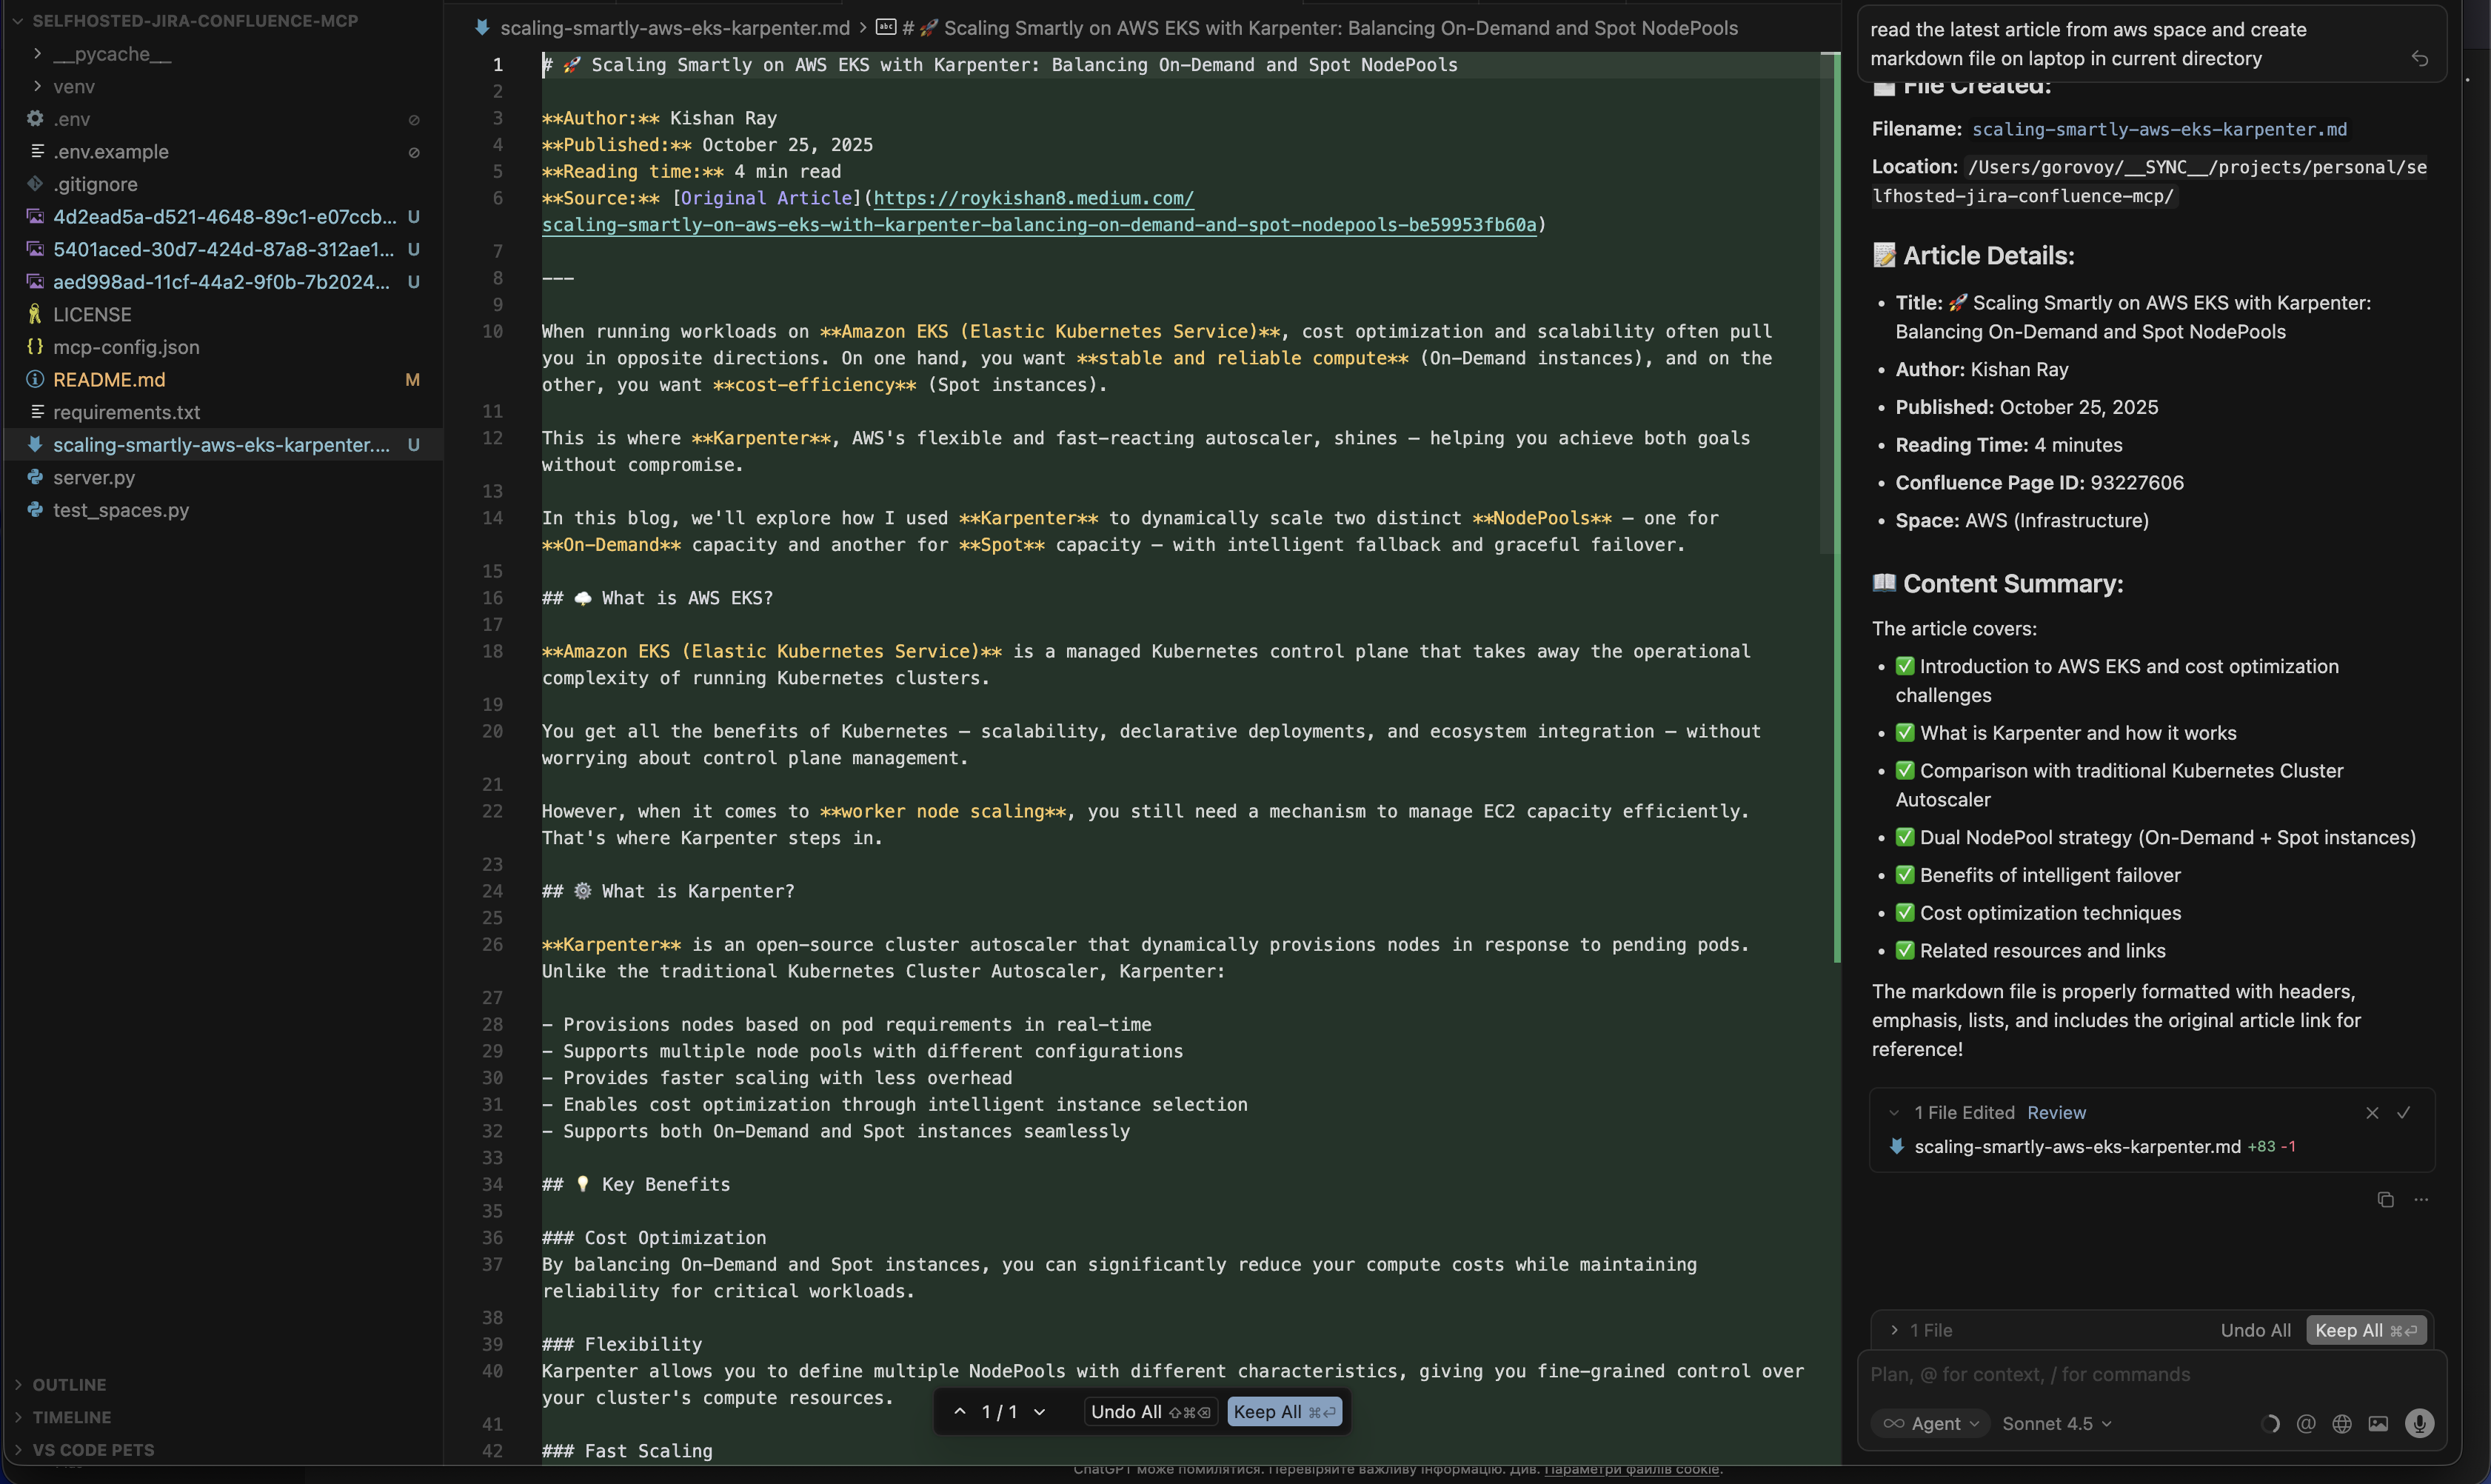Accept edits via checkmark in File Edited header
The image size is (2491, 1484).
pos(2406,1112)
